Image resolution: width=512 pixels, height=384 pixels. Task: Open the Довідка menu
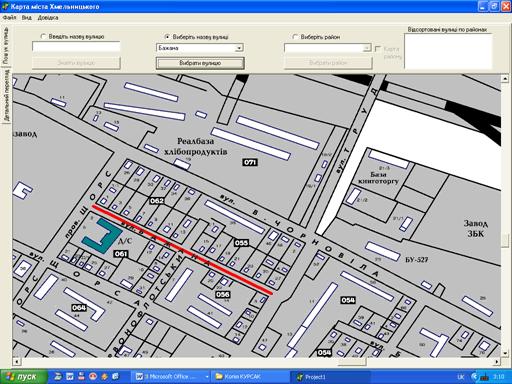48,18
